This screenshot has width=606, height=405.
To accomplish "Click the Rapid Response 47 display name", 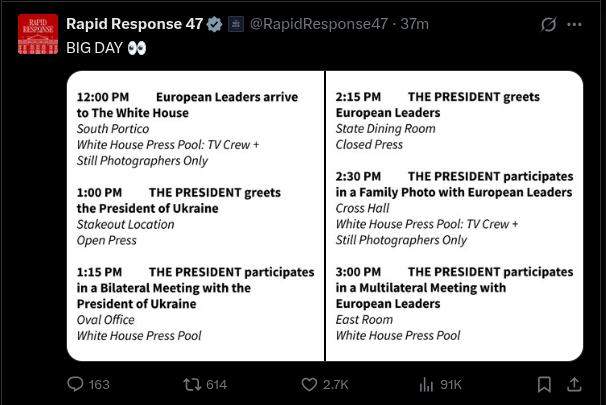I will coord(134,24).
